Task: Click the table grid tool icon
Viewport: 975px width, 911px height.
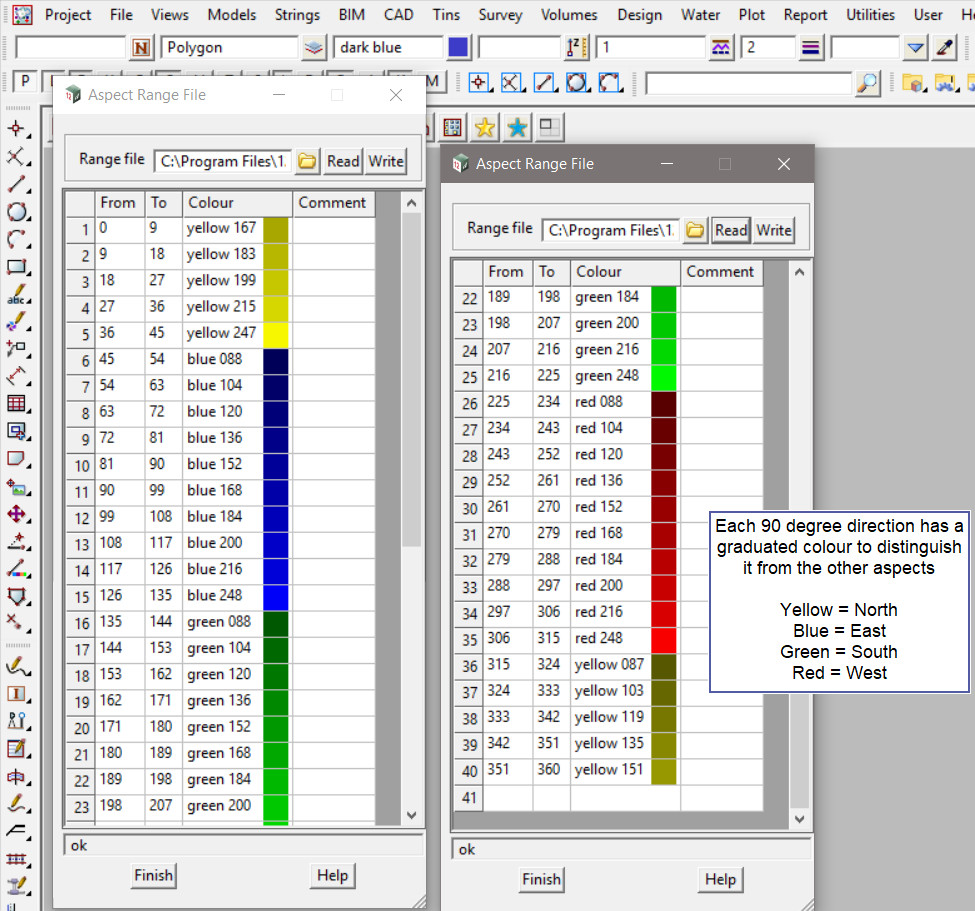Action: coord(16,403)
